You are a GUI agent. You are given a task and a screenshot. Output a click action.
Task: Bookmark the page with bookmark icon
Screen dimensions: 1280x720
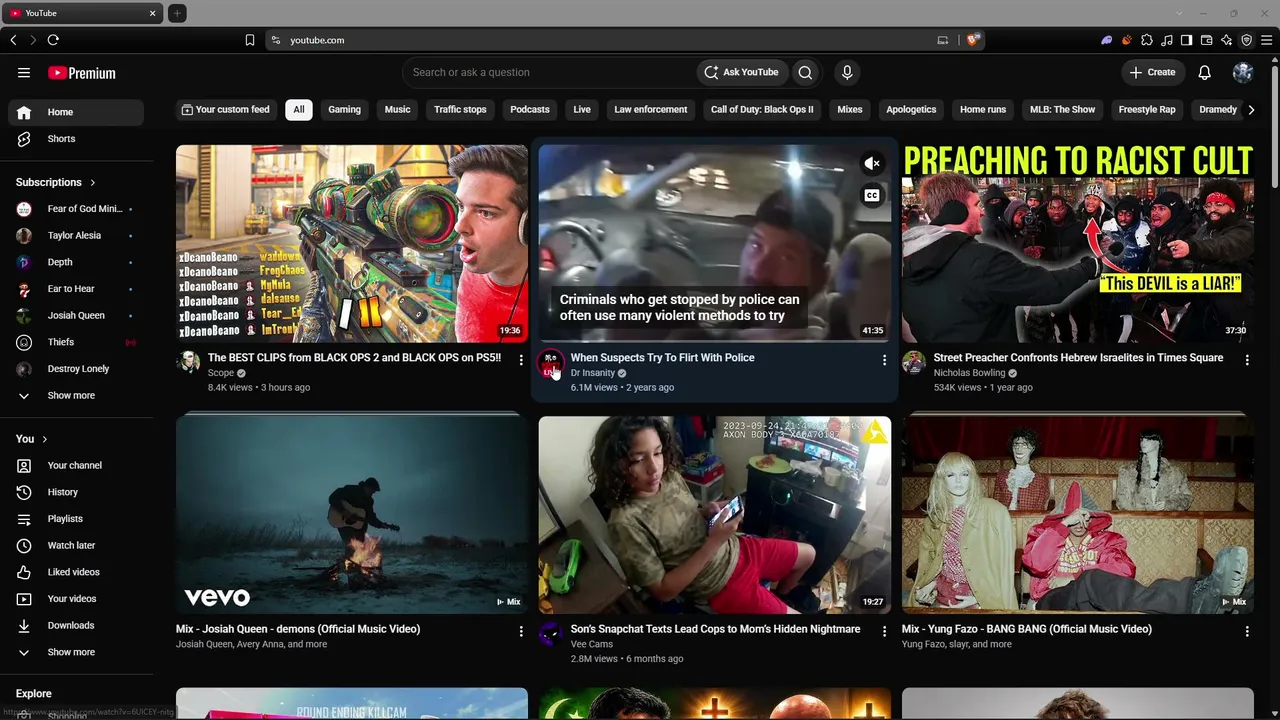[250, 40]
